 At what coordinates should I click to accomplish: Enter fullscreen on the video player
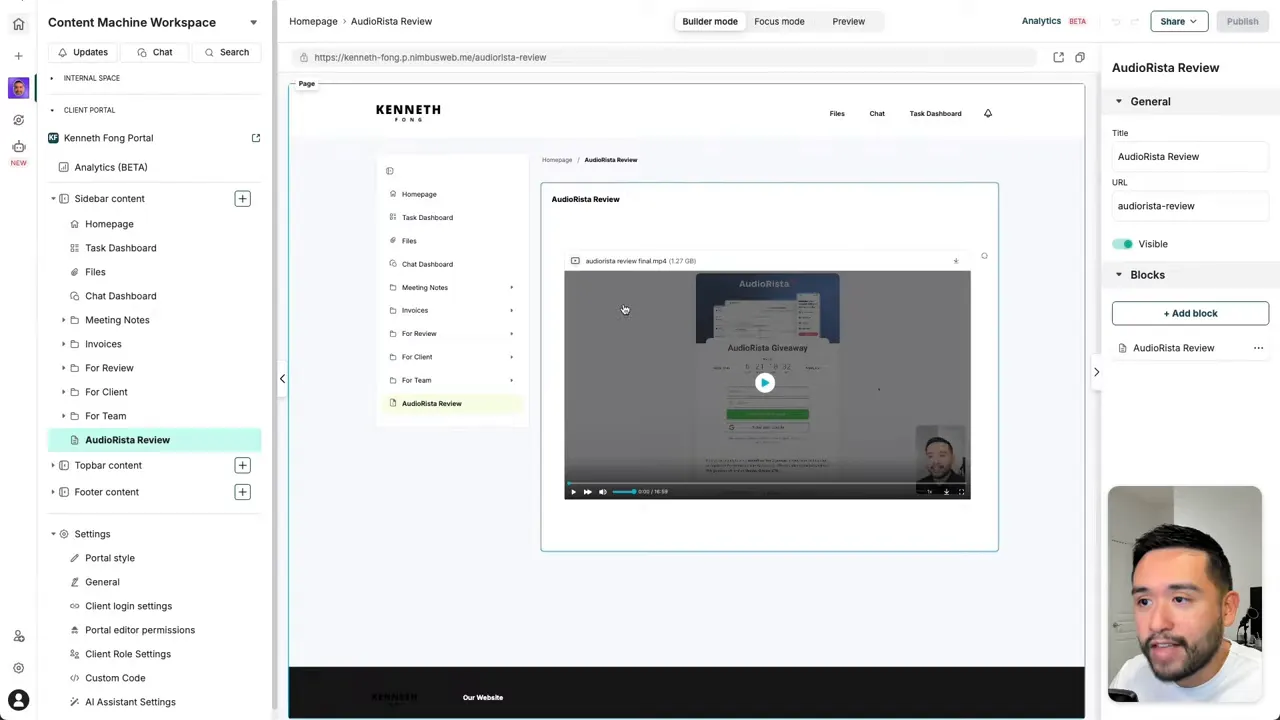click(x=961, y=491)
